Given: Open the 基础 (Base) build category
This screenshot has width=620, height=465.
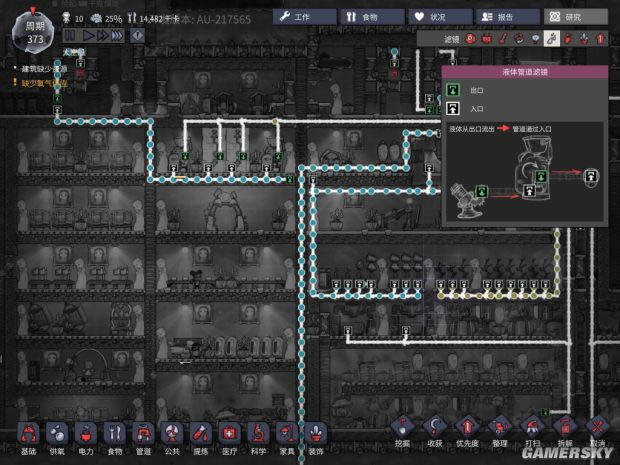Looking at the screenshot, I should [28, 434].
